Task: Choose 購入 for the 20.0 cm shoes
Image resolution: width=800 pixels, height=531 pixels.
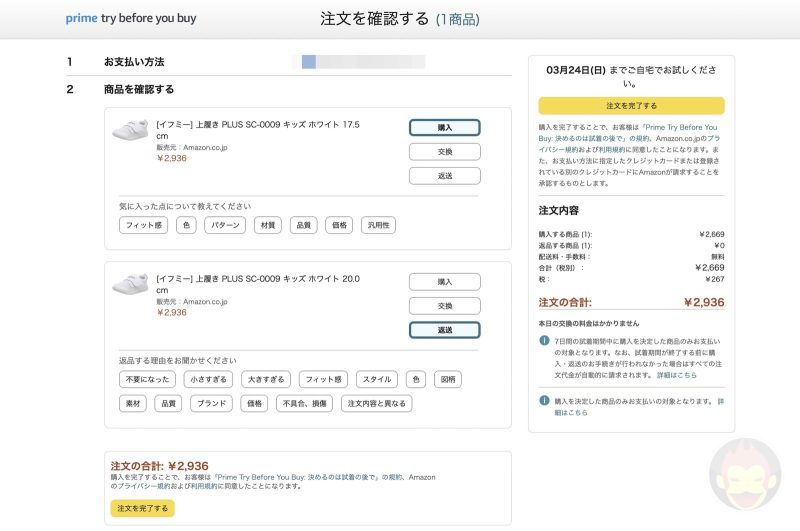Action: click(444, 282)
